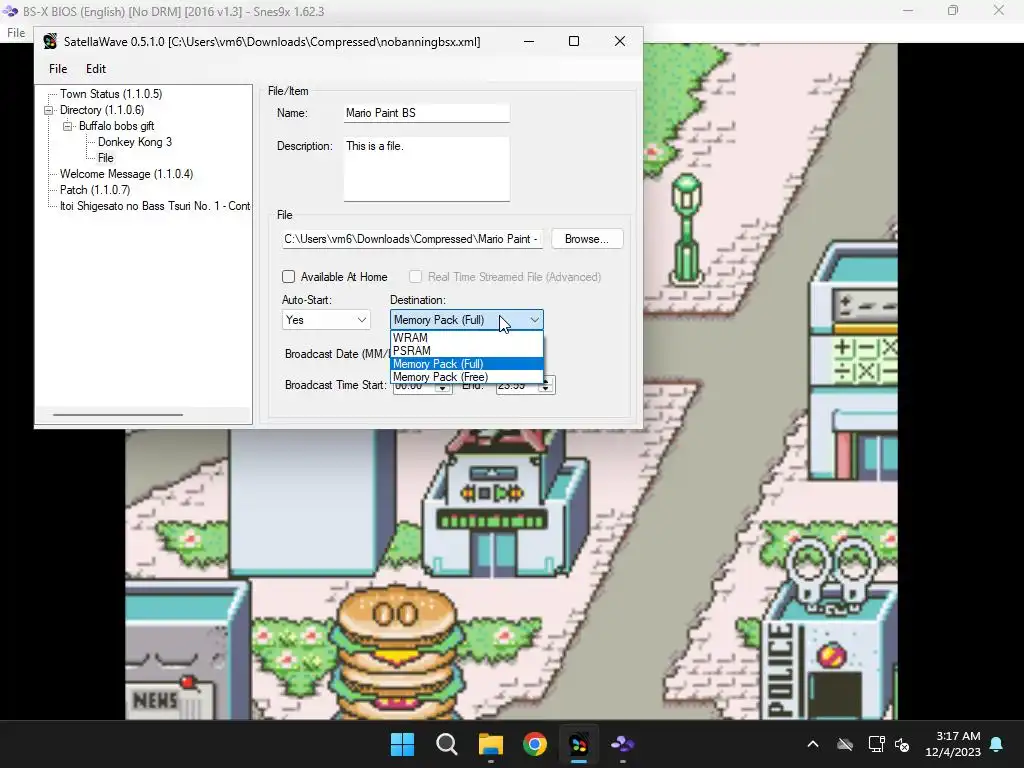The image size is (1024, 768).
Task: Choose Memory Pack (Full) in dropdown list
Action: click(466, 364)
